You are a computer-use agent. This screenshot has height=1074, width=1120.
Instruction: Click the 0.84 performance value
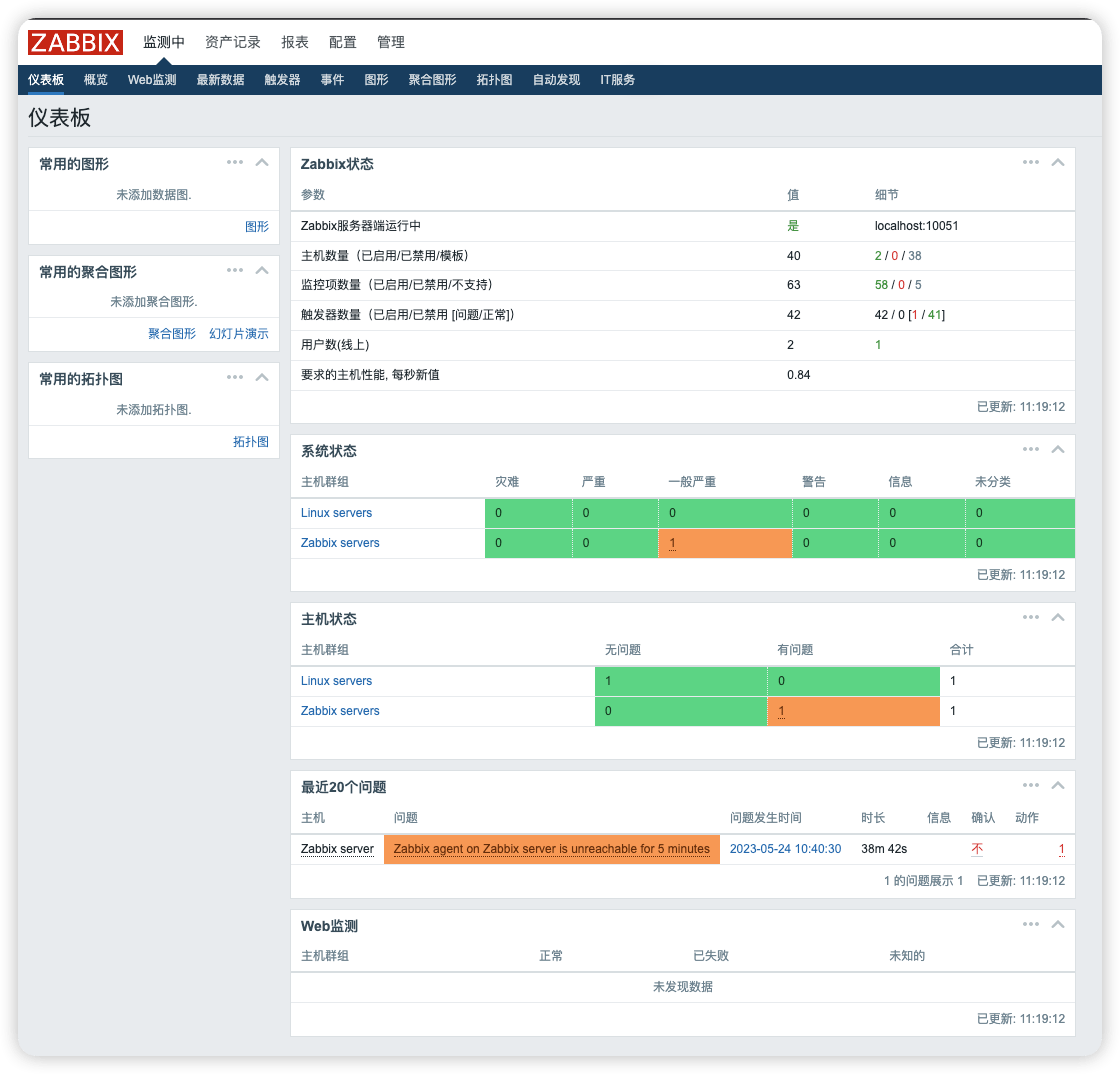tap(799, 375)
